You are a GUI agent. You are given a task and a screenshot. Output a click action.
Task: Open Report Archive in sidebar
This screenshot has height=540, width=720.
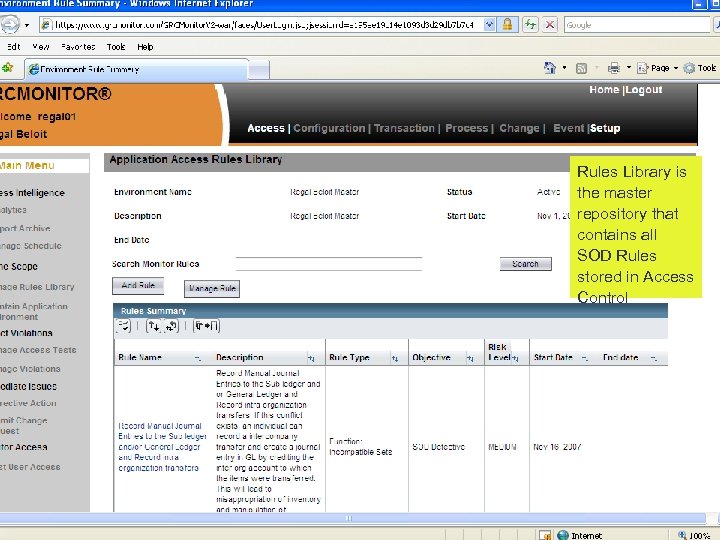point(25,228)
